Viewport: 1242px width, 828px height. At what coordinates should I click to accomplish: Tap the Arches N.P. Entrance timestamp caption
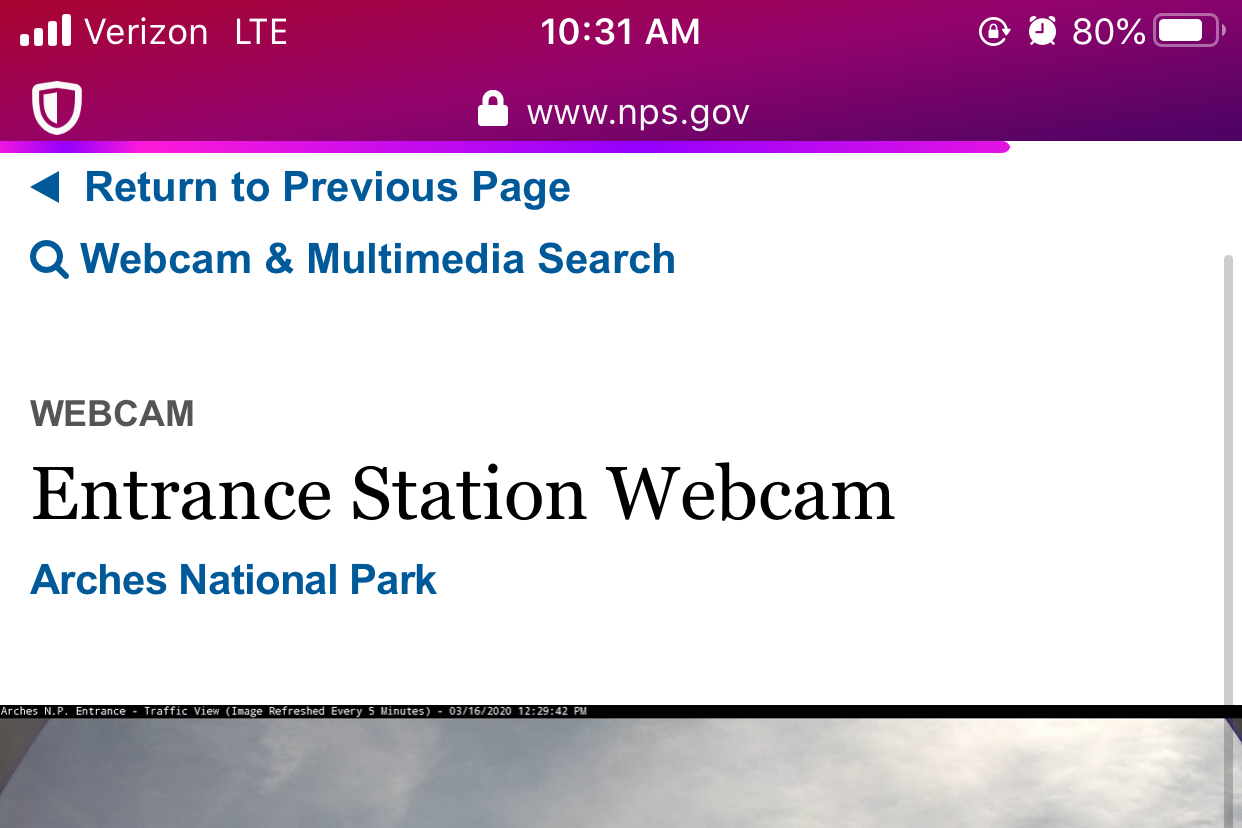coord(294,711)
